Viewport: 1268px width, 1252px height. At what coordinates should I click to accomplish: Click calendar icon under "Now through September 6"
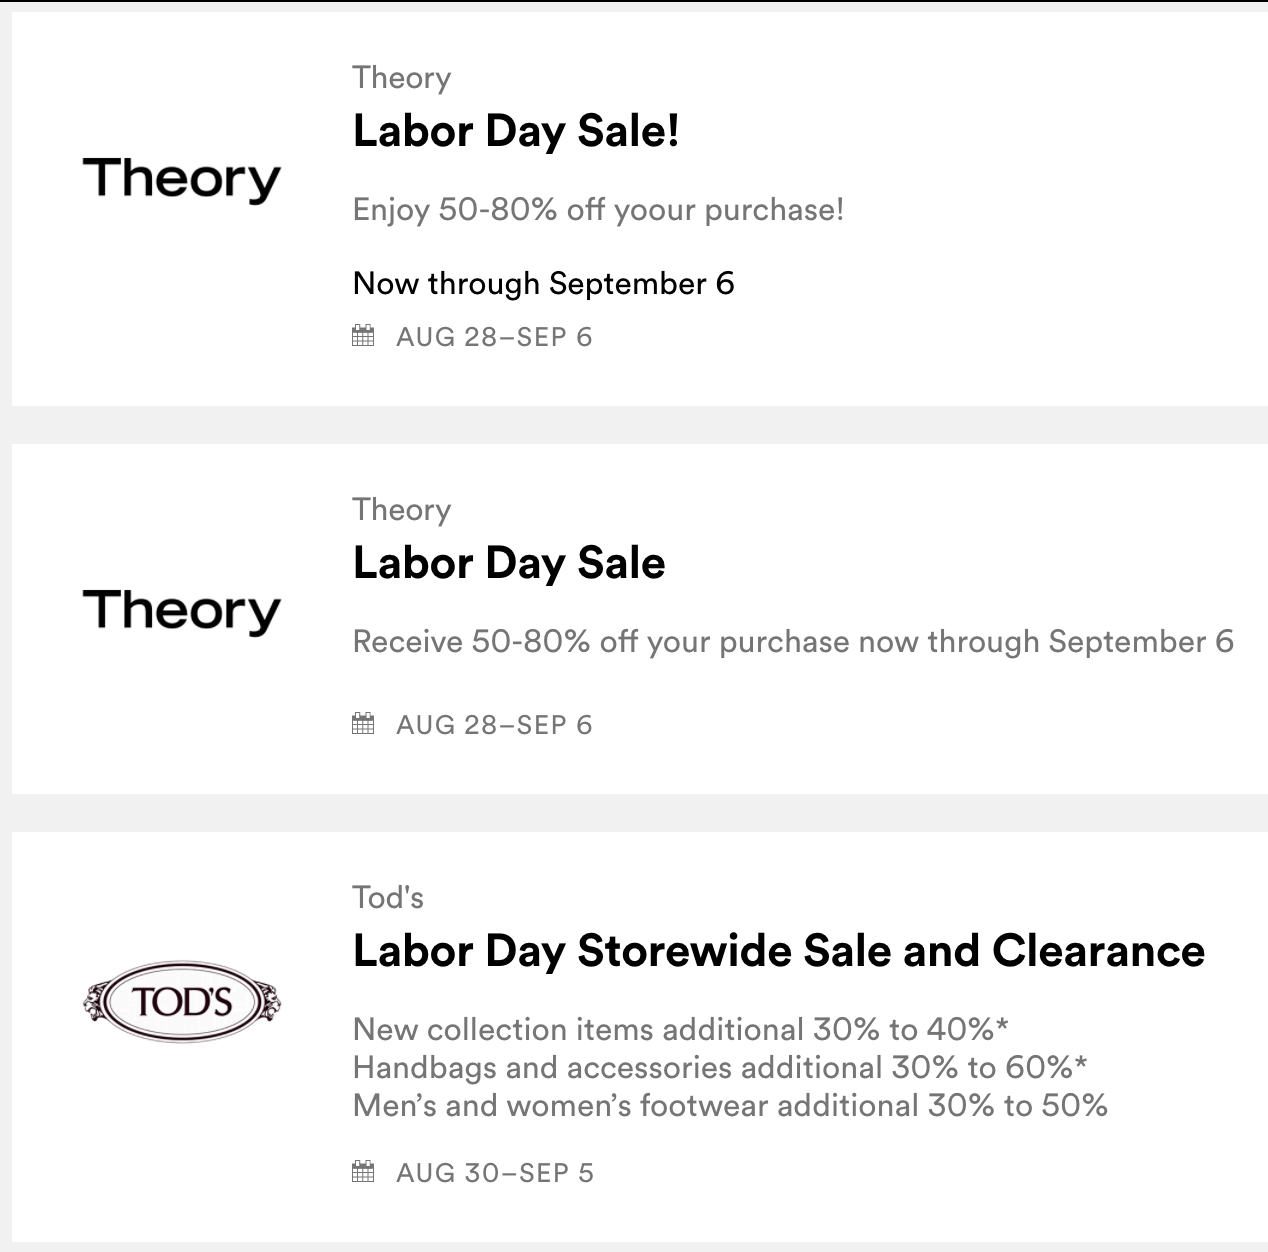coord(363,336)
